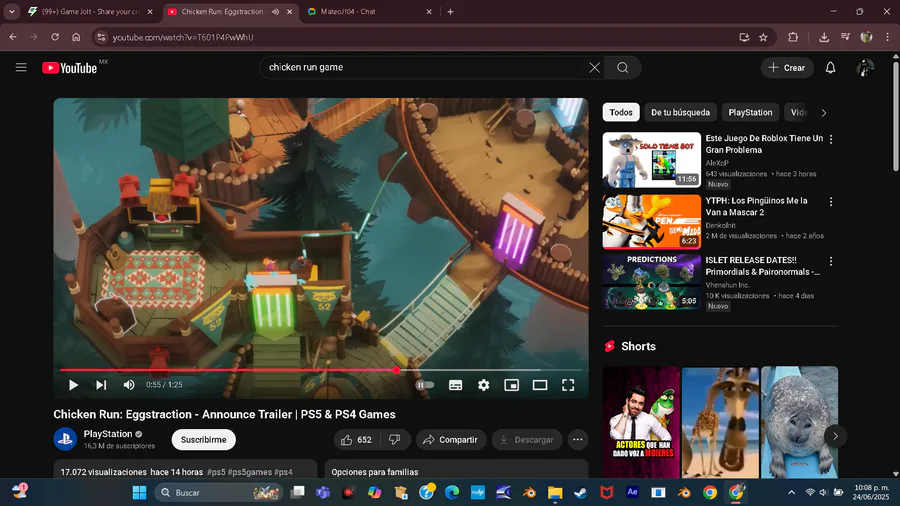This screenshot has height=506, width=900.
Task: Open the PlayStation channel name link
Action: click(x=108, y=434)
